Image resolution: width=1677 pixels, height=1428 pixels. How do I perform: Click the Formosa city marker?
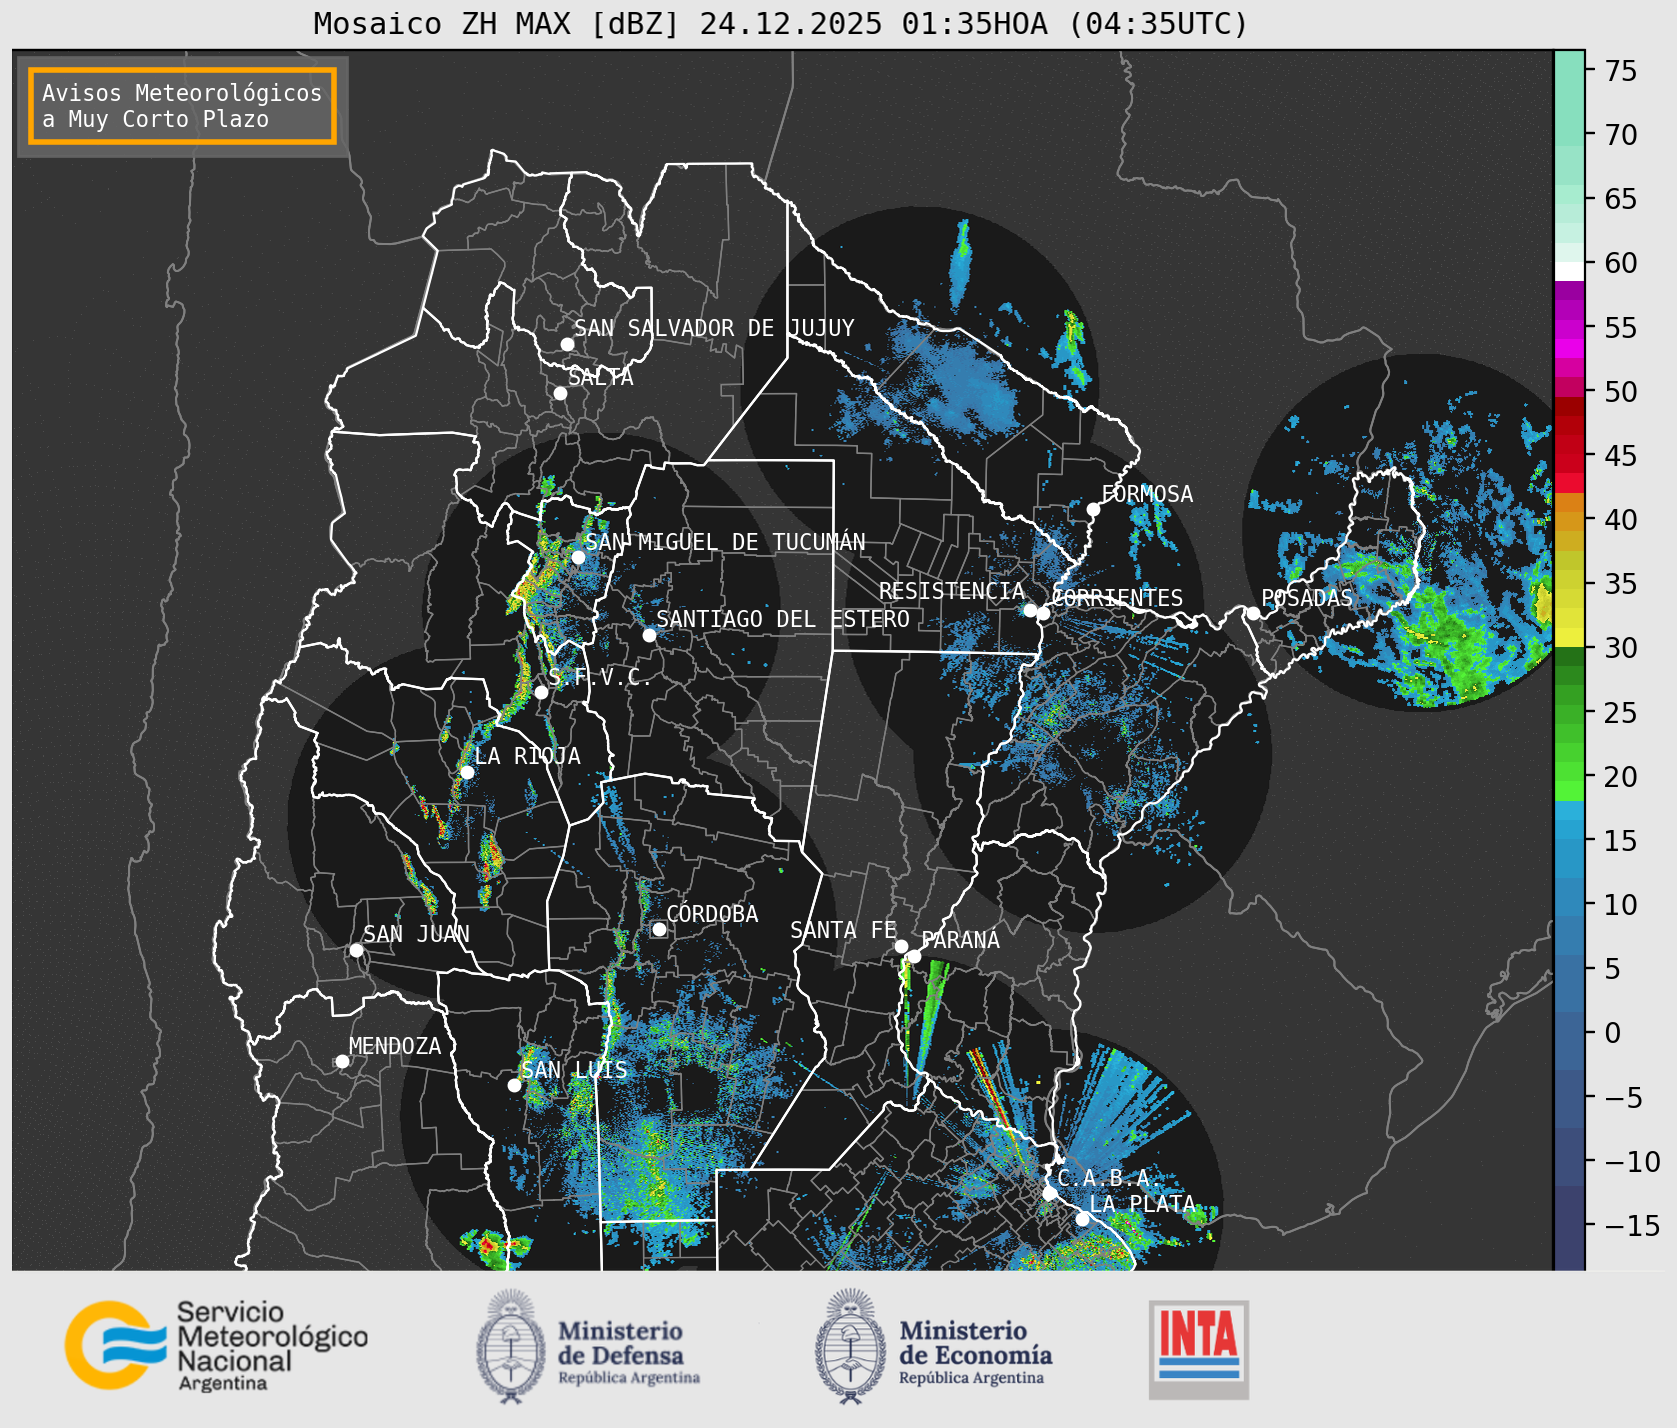(x=1093, y=509)
